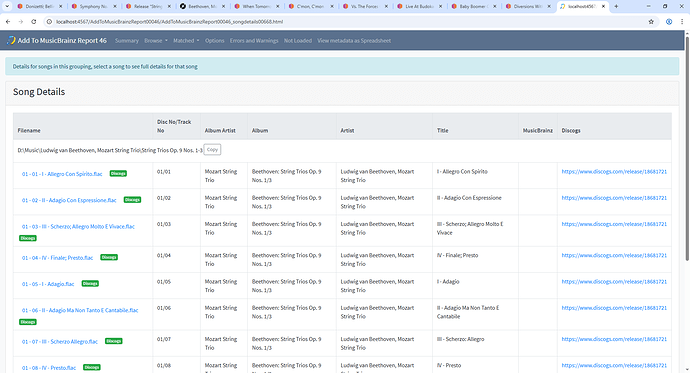Click Discogs badge beside Allegro Con Spirito file
The width and height of the screenshot is (690, 373).
click(118, 173)
